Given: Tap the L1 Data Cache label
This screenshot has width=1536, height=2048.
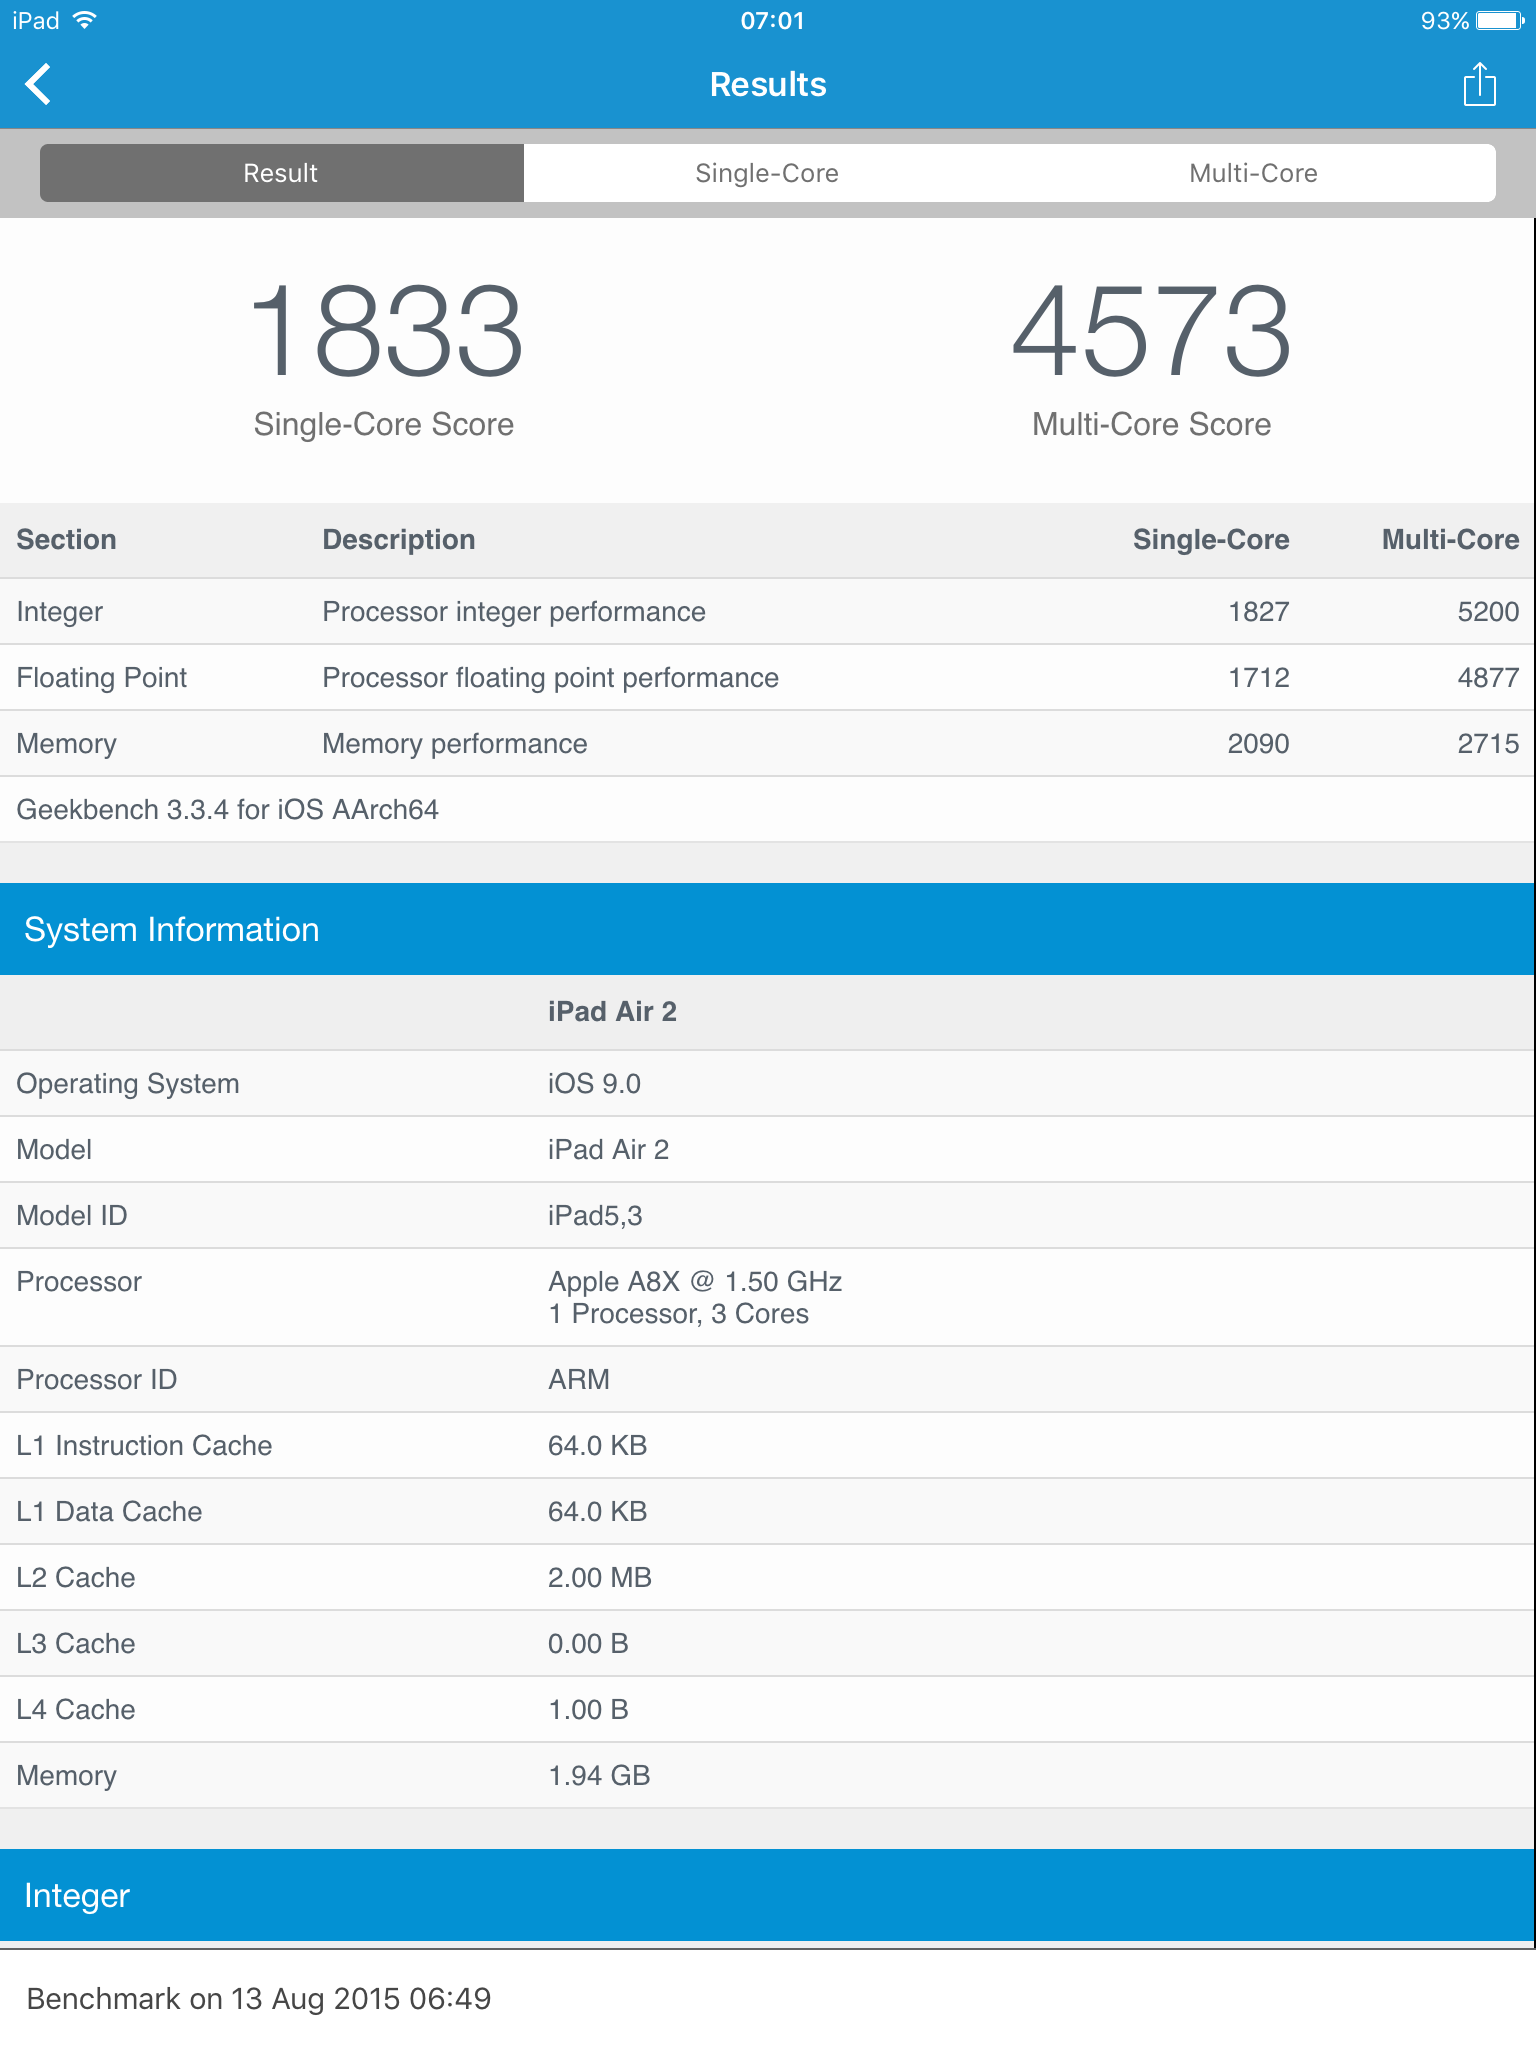Looking at the screenshot, I should point(109,1512).
